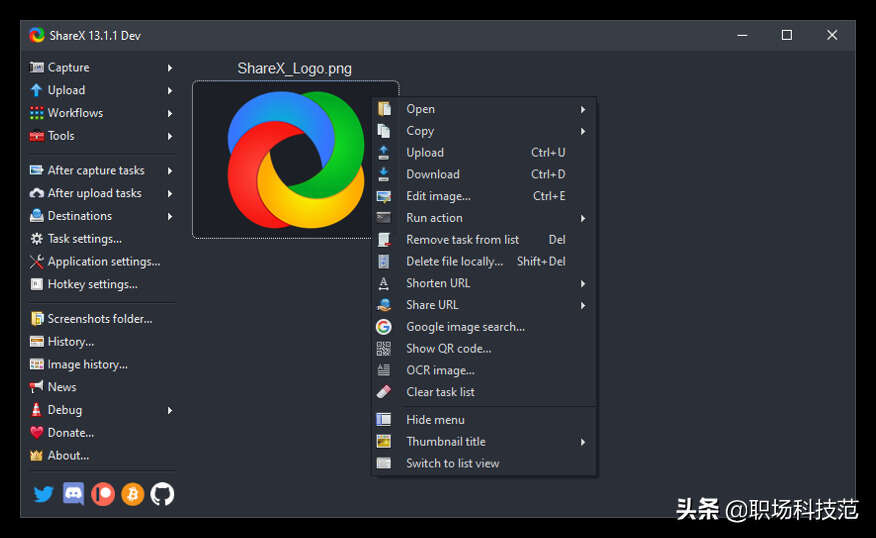Click the Hotkey settings icon
The height and width of the screenshot is (538, 876).
click(37, 284)
